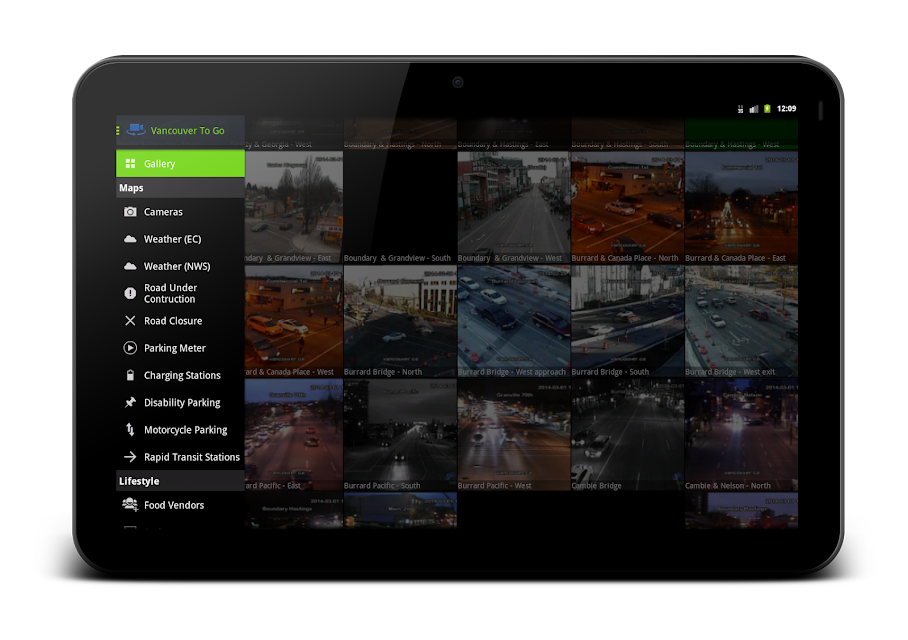Open Cameras from the Maps section
The width and height of the screenshot is (908, 640).
tap(180, 212)
